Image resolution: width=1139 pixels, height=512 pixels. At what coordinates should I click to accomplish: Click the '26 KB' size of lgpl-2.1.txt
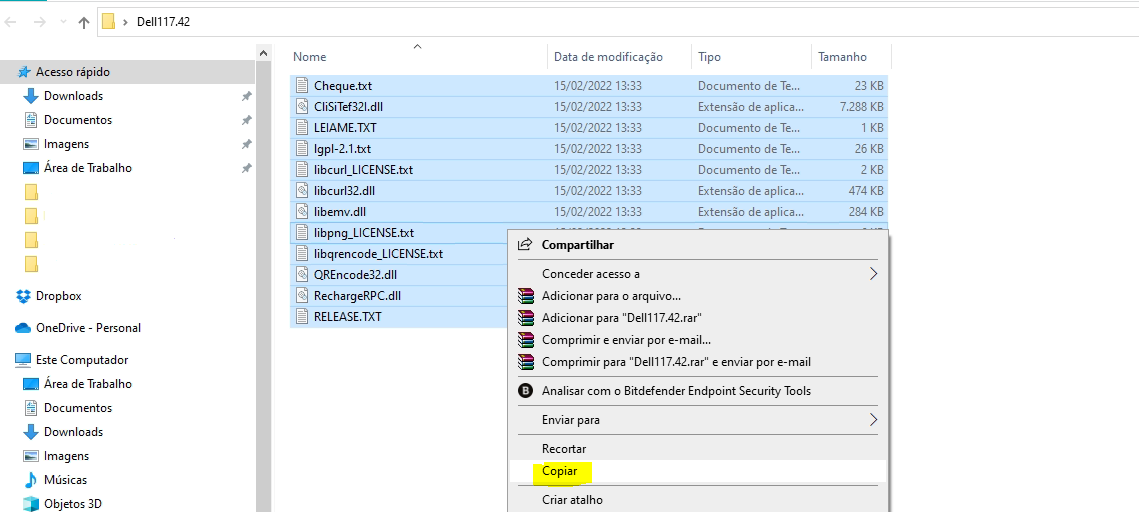click(870, 149)
